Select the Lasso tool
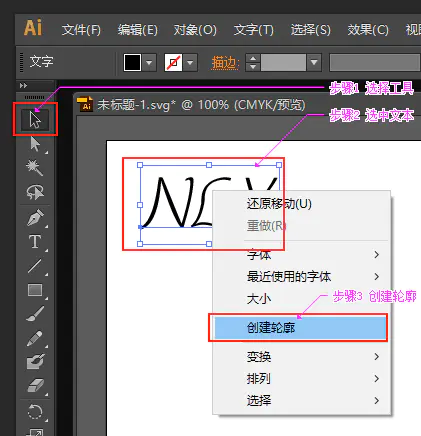Screen dimensions: 421x436 point(35,192)
